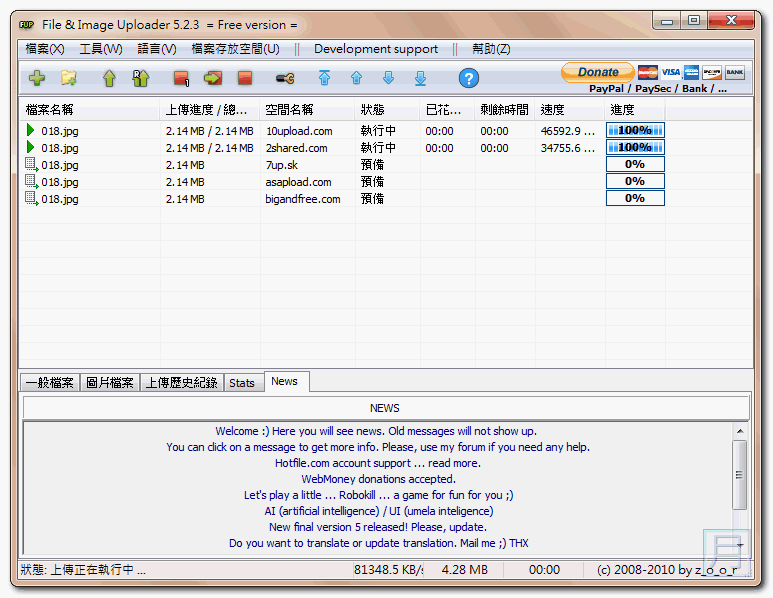This screenshot has height=598, width=773.
Task: Click the red stop icon with small badge
Action: (x=181, y=78)
